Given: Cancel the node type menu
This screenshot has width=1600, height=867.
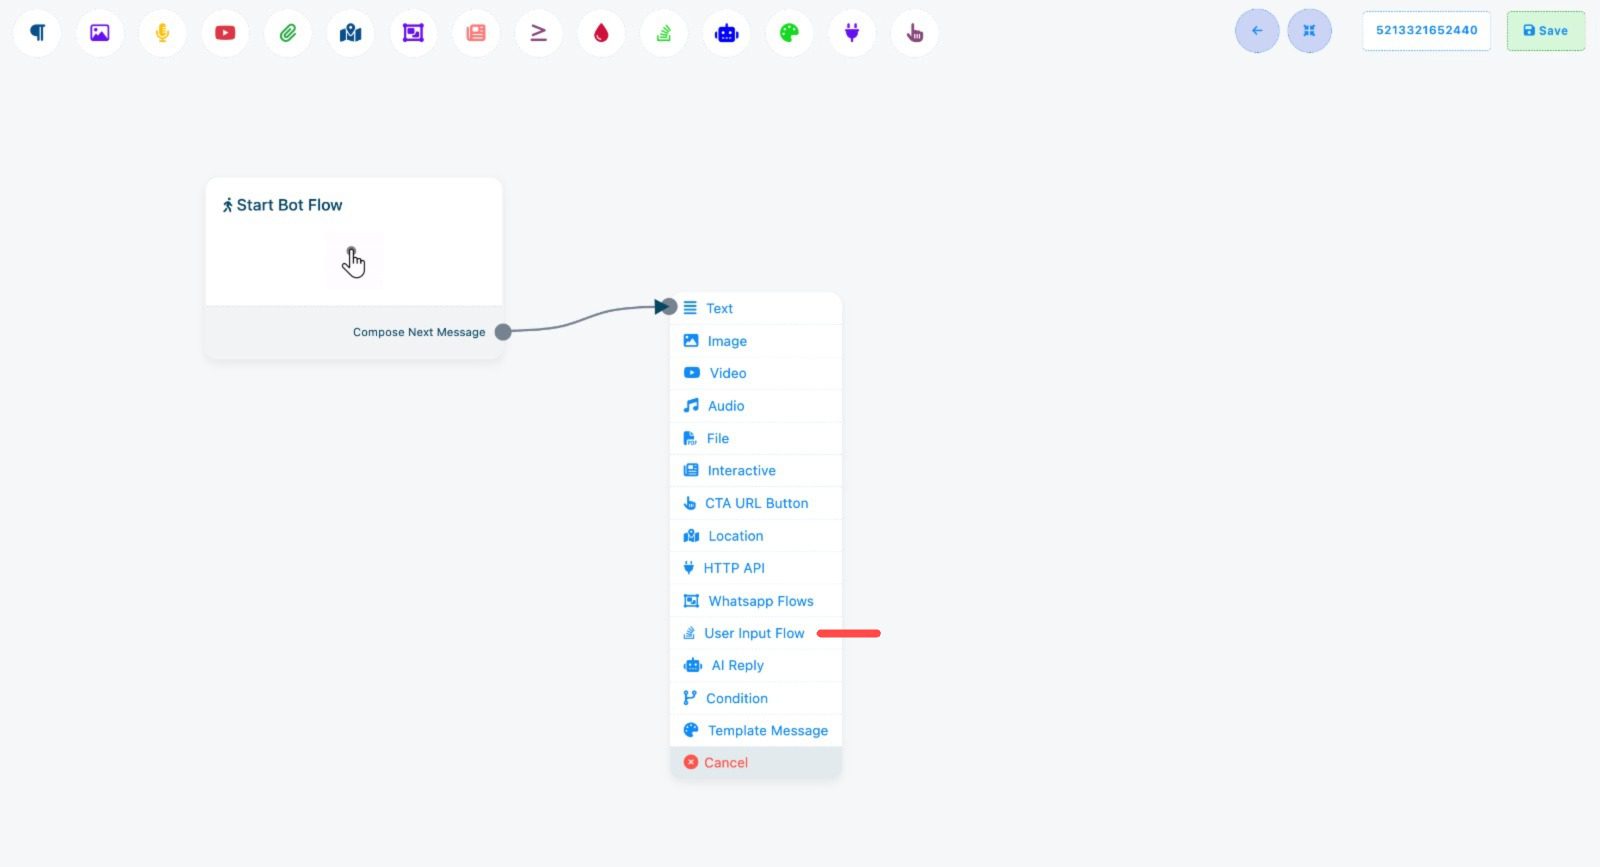Looking at the screenshot, I should pyautogui.click(x=725, y=763).
